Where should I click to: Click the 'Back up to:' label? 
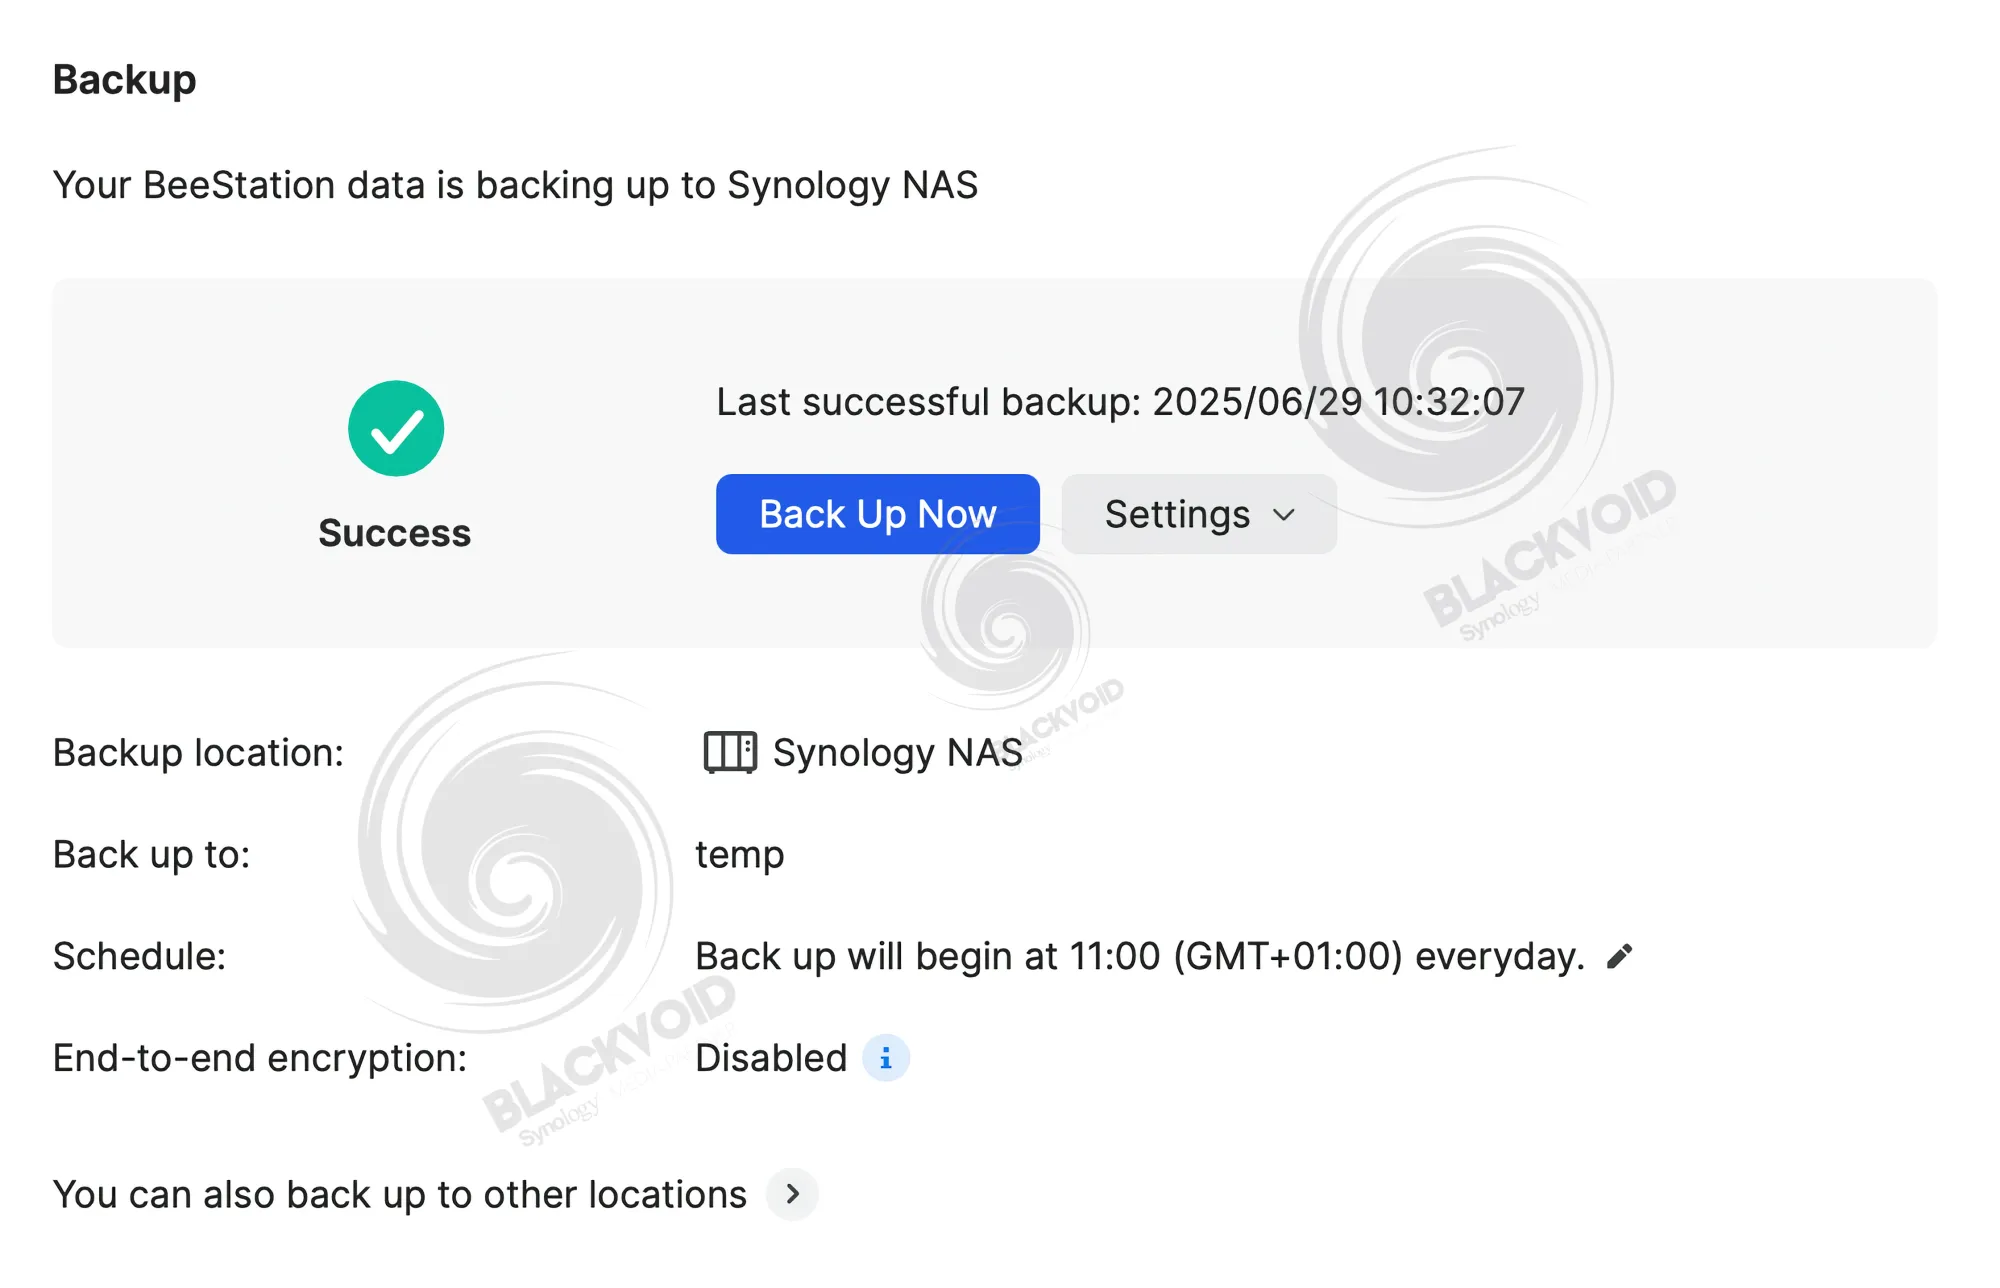click(x=151, y=855)
